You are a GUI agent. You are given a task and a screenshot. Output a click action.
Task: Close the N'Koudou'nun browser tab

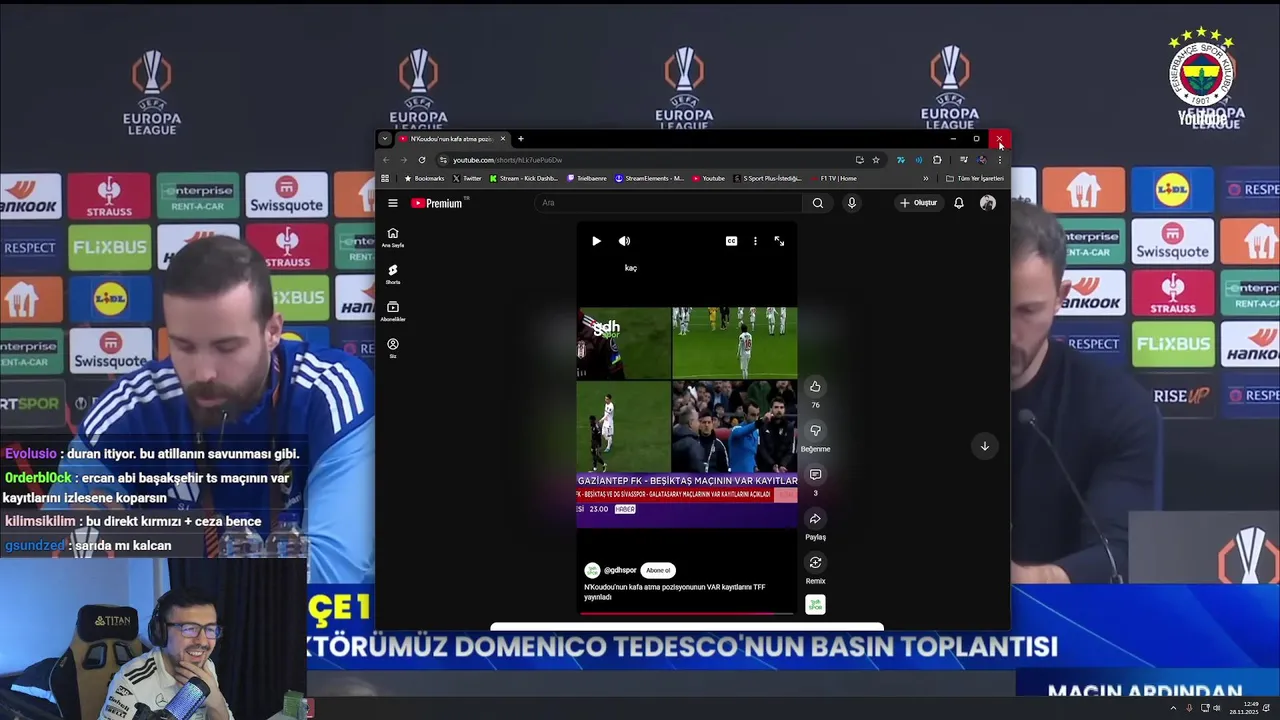tap(503, 139)
